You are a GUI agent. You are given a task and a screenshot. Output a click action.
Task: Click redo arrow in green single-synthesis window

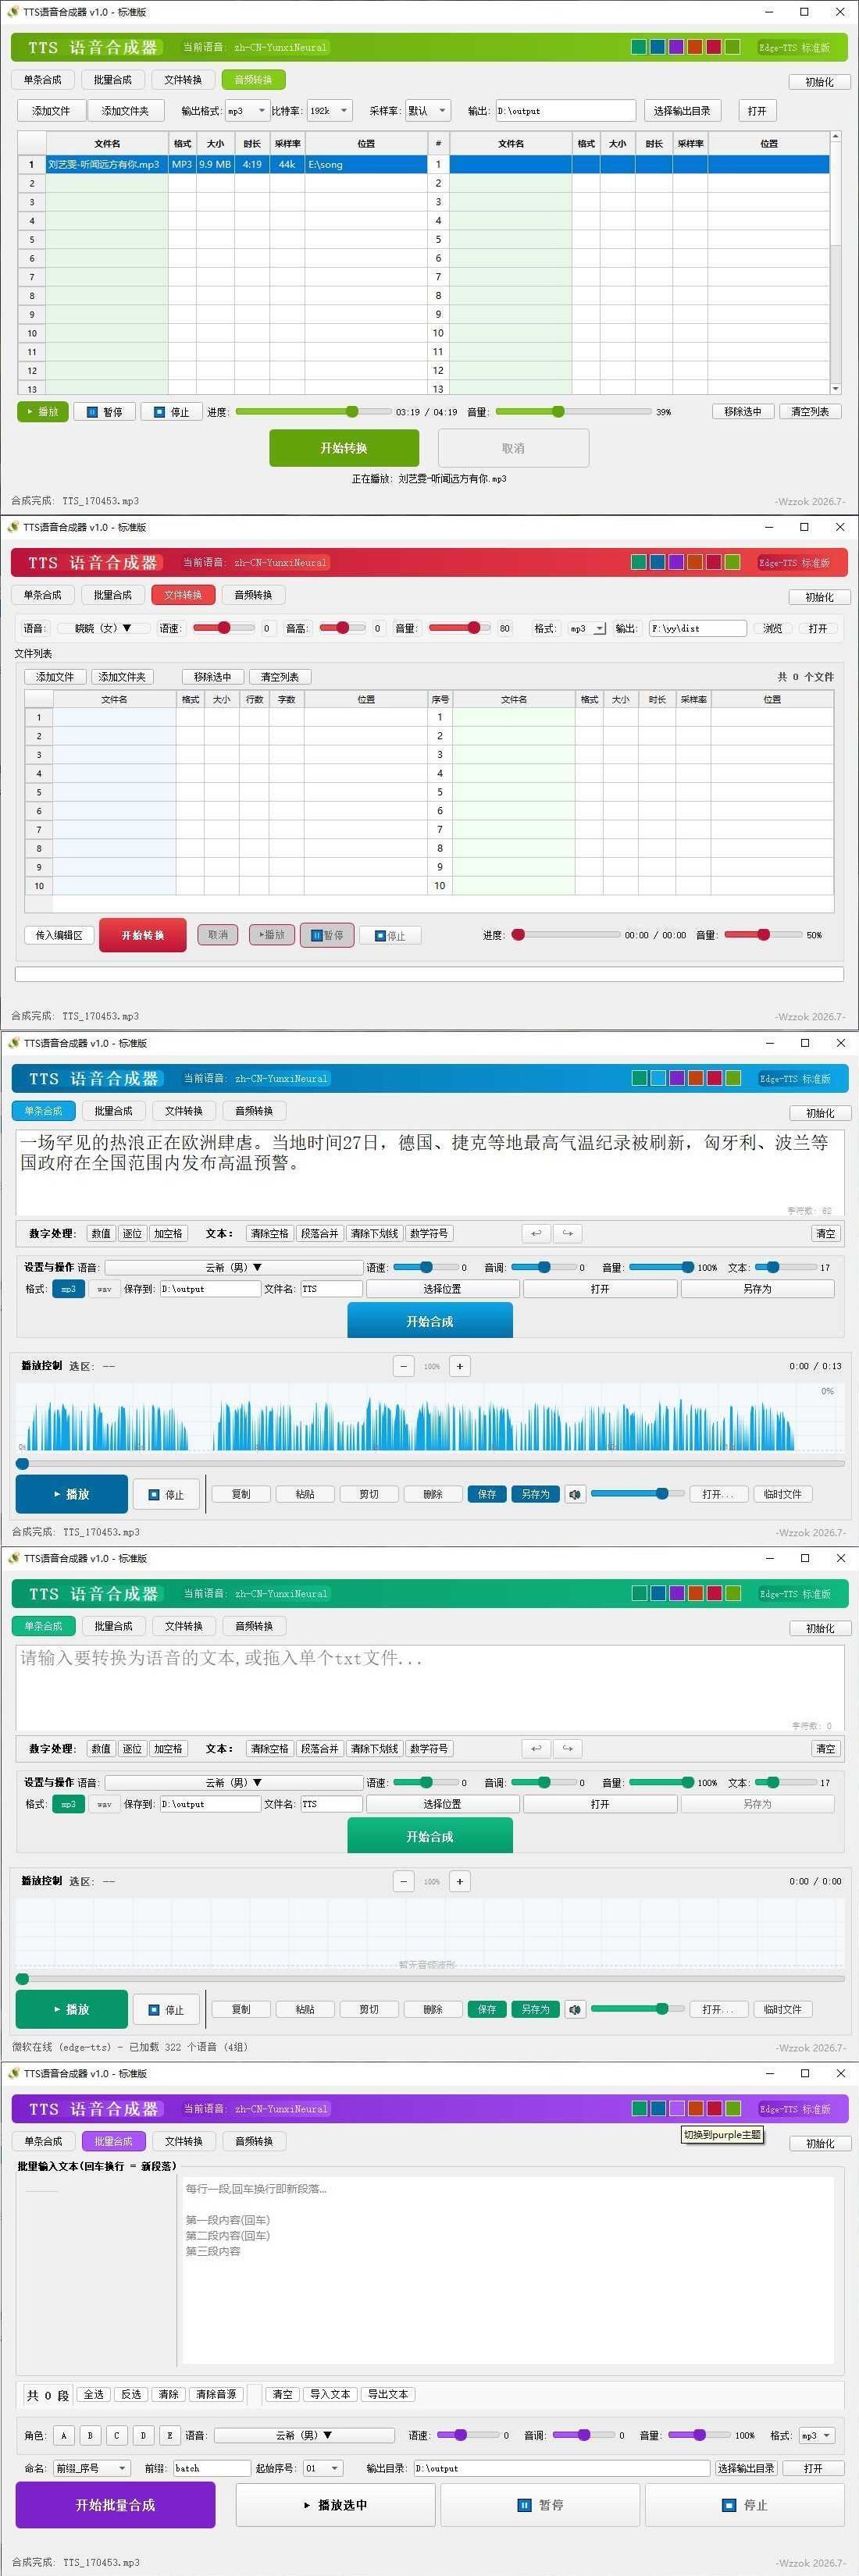568,1748
